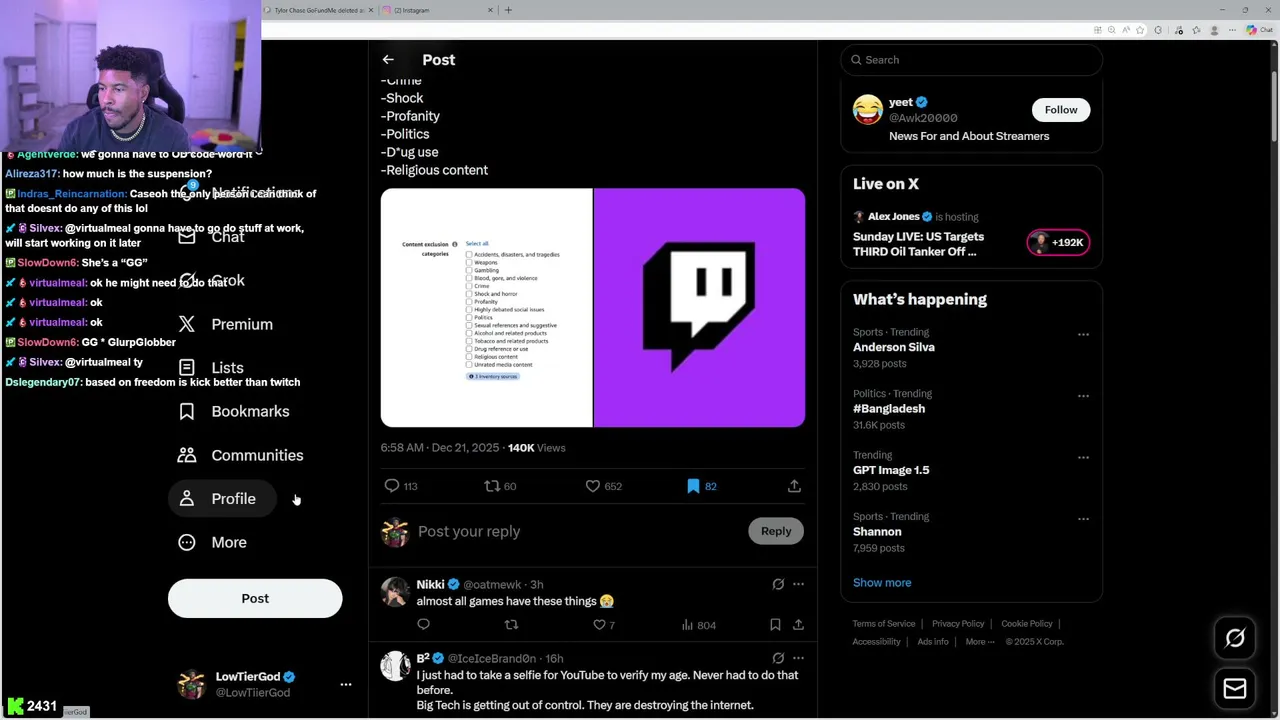Join the +192K live listeners badge
The height and width of the screenshot is (720, 1280).
coord(1058,242)
